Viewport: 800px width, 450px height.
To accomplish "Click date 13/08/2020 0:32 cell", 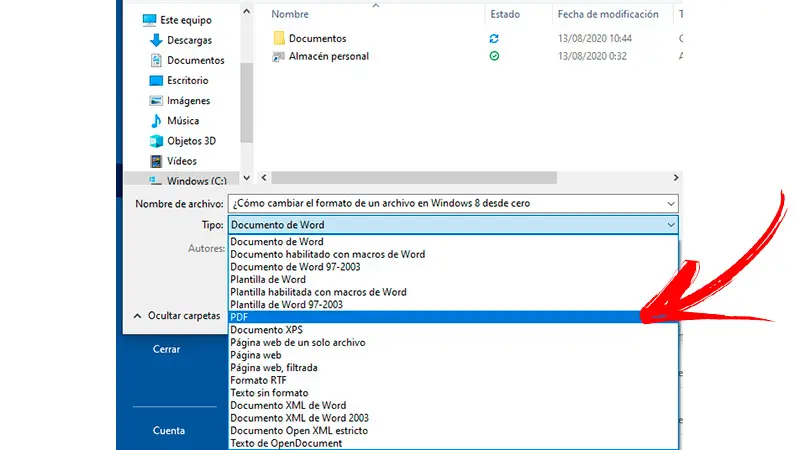I will tap(592, 56).
